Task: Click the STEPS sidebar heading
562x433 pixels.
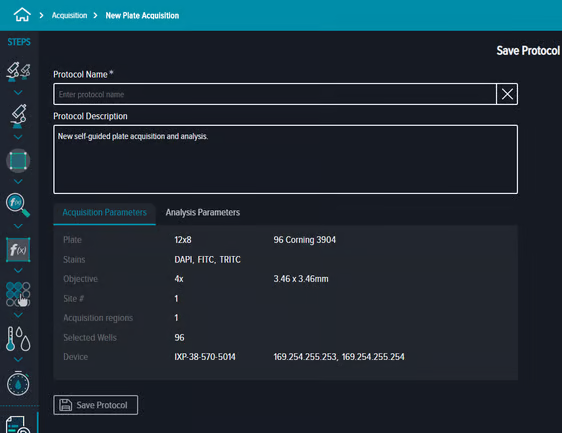Action: point(19,42)
